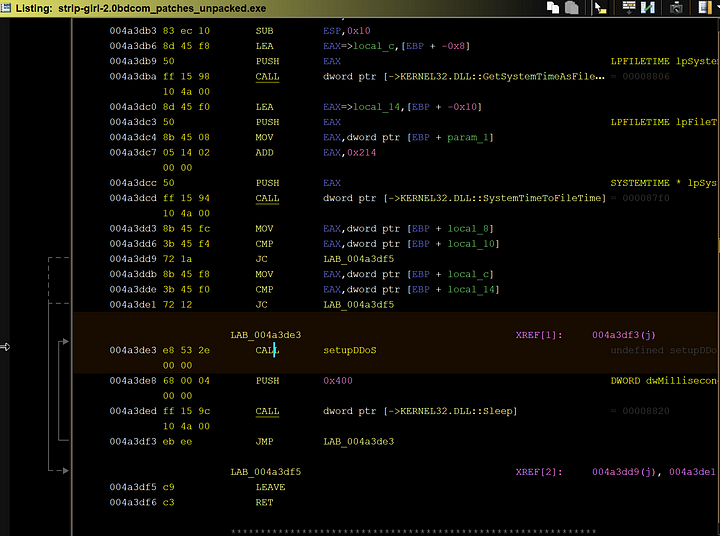
Task: Toggle mouse hover popups icon
Action: pyautogui.click(x=601, y=8)
